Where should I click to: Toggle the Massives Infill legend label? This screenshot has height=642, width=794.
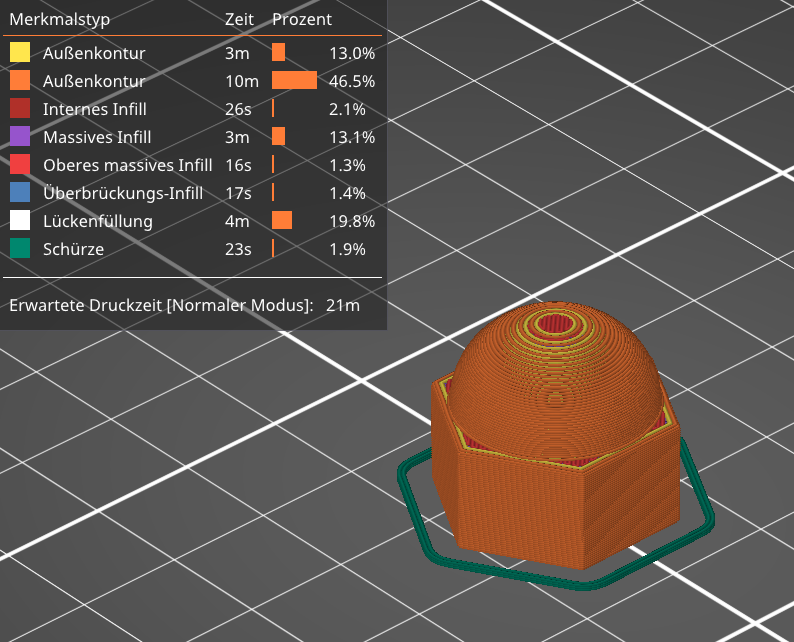tap(97, 137)
